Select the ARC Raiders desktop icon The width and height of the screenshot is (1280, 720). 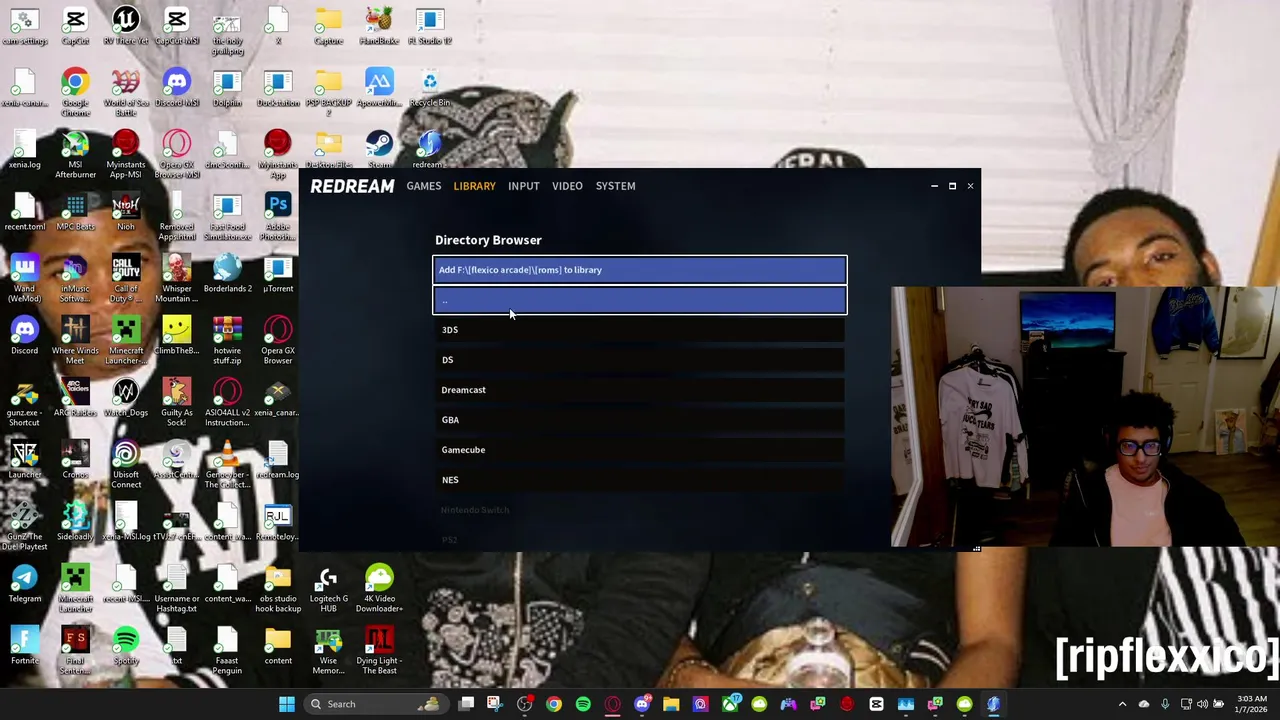75,398
